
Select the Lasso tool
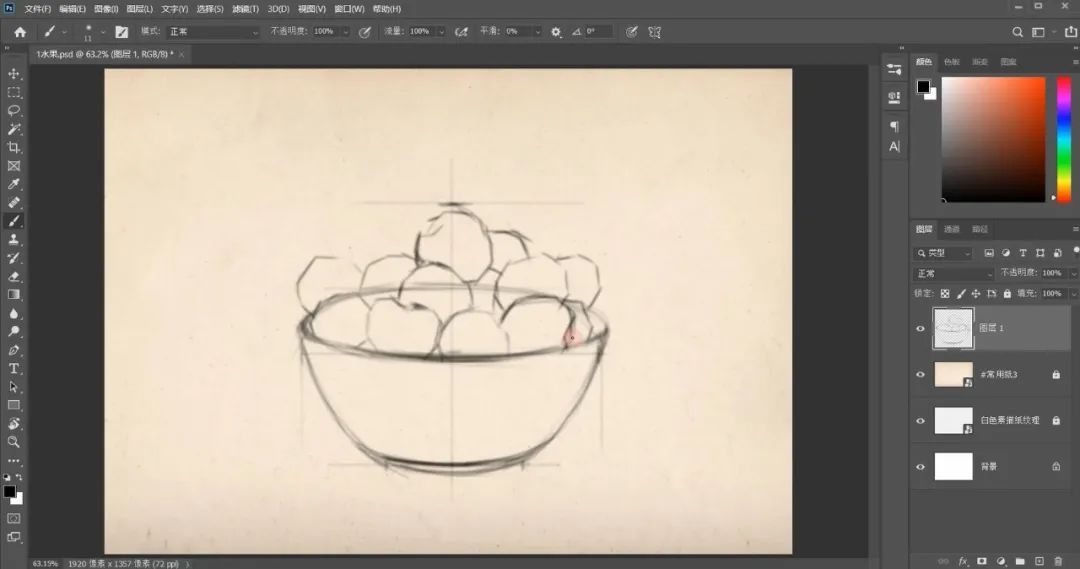point(14,111)
